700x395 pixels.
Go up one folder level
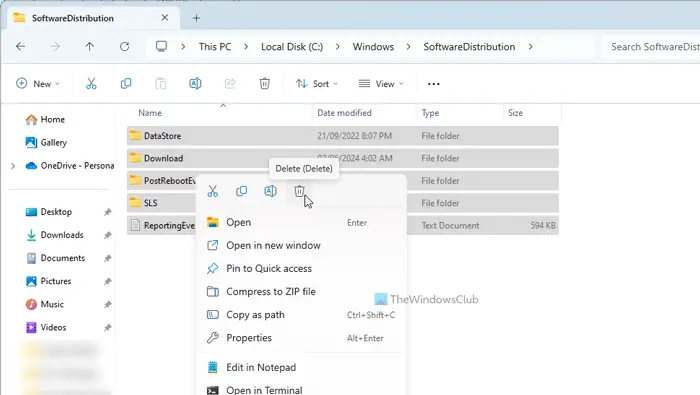90,46
